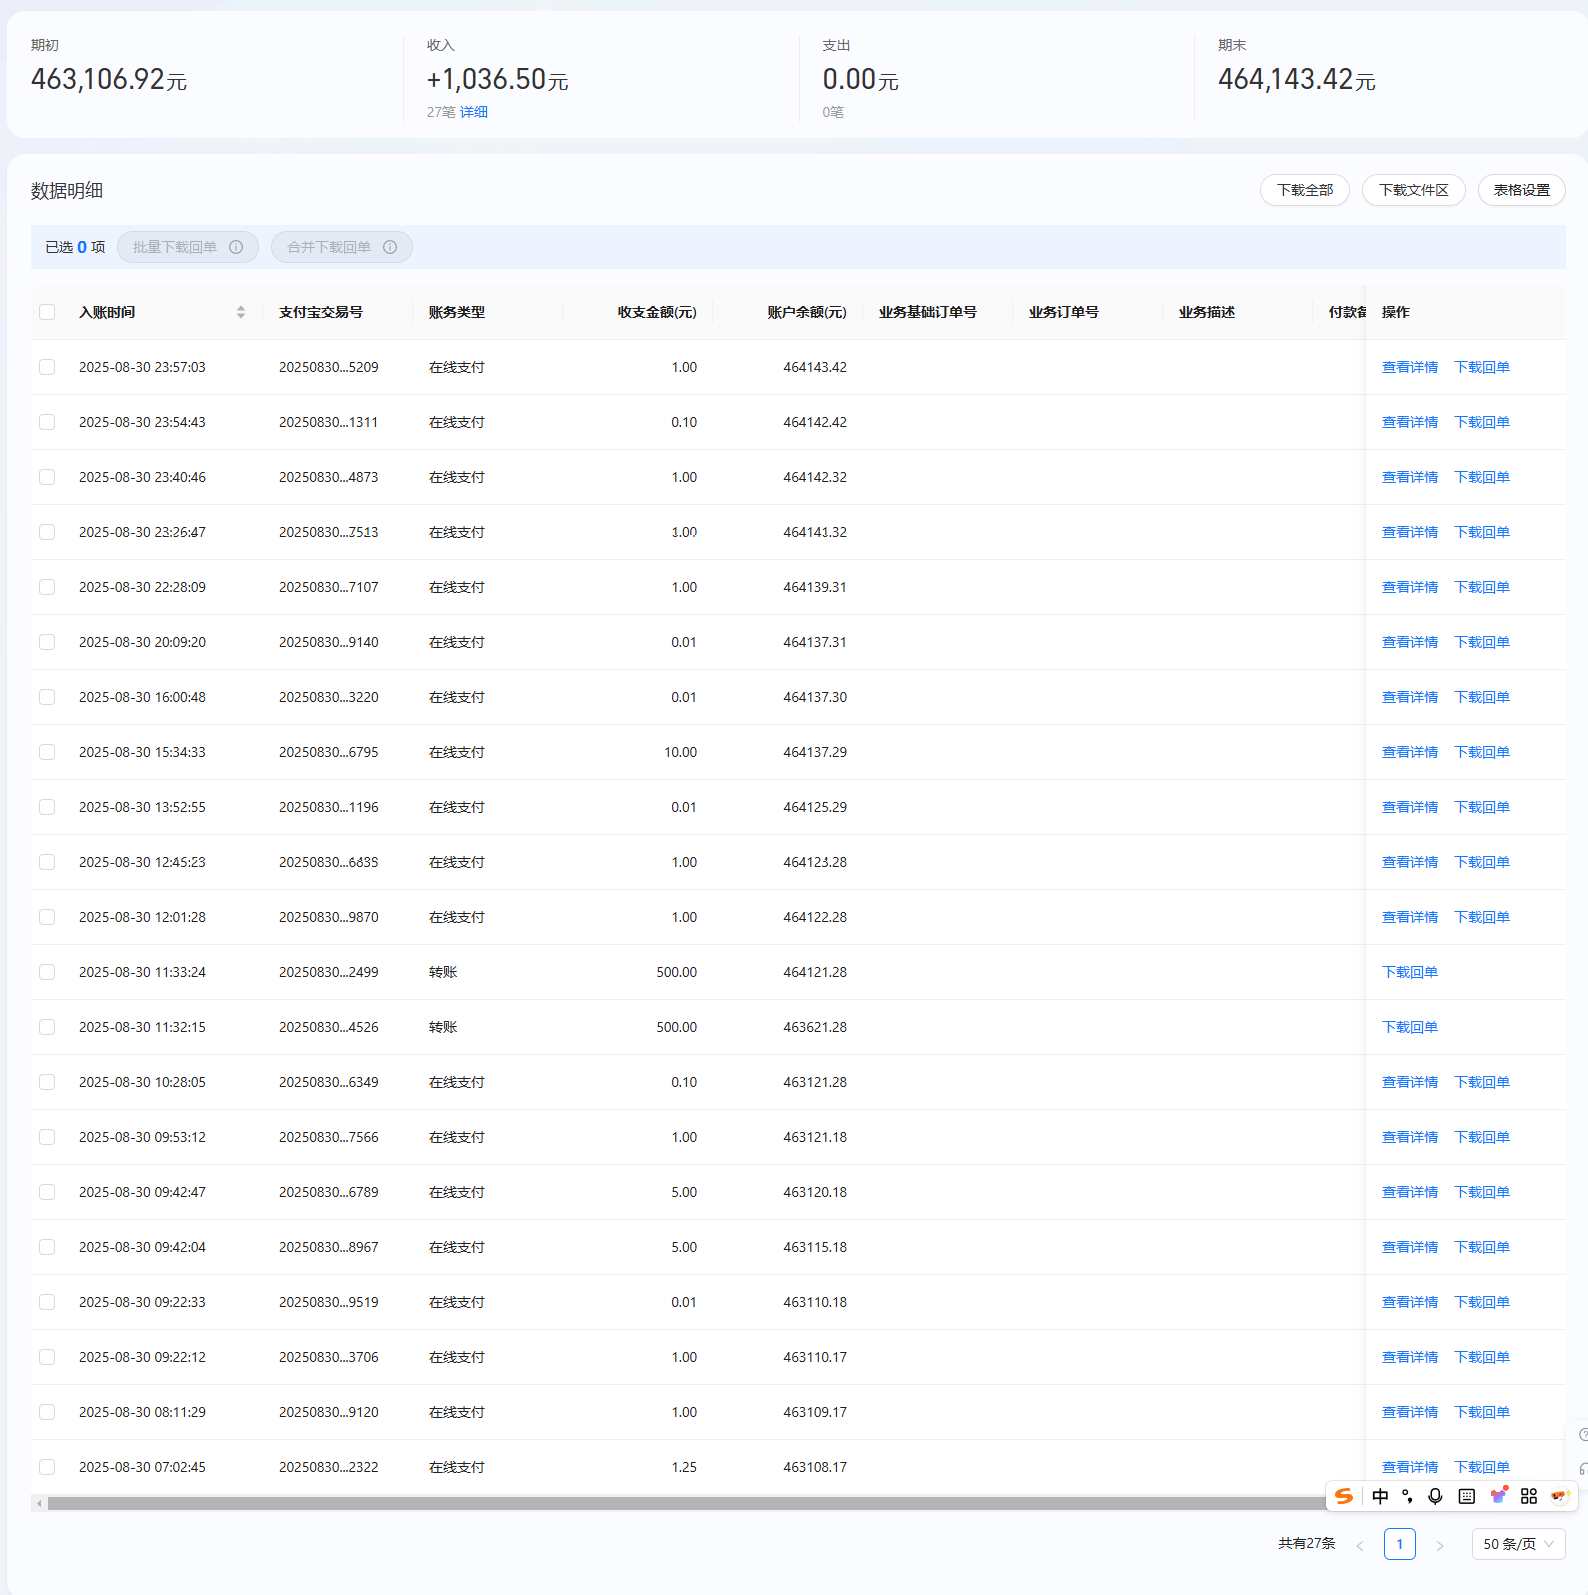
Task: Check row 2025-08-30 22:28:09
Action: tap(47, 587)
